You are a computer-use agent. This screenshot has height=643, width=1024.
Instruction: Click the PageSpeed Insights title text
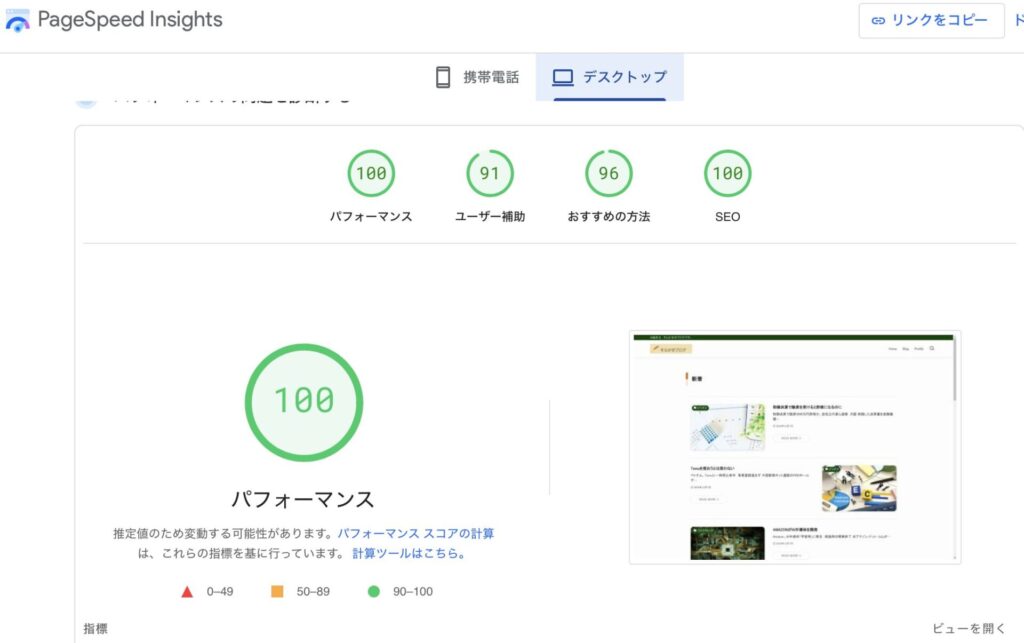pyautogui.click(x=130, y=20)
